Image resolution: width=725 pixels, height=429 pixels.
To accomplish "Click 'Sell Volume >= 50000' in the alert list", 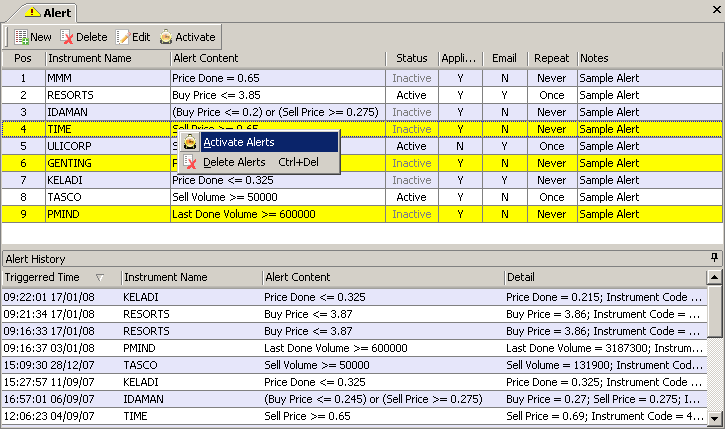I will click(x=225, y=197).
